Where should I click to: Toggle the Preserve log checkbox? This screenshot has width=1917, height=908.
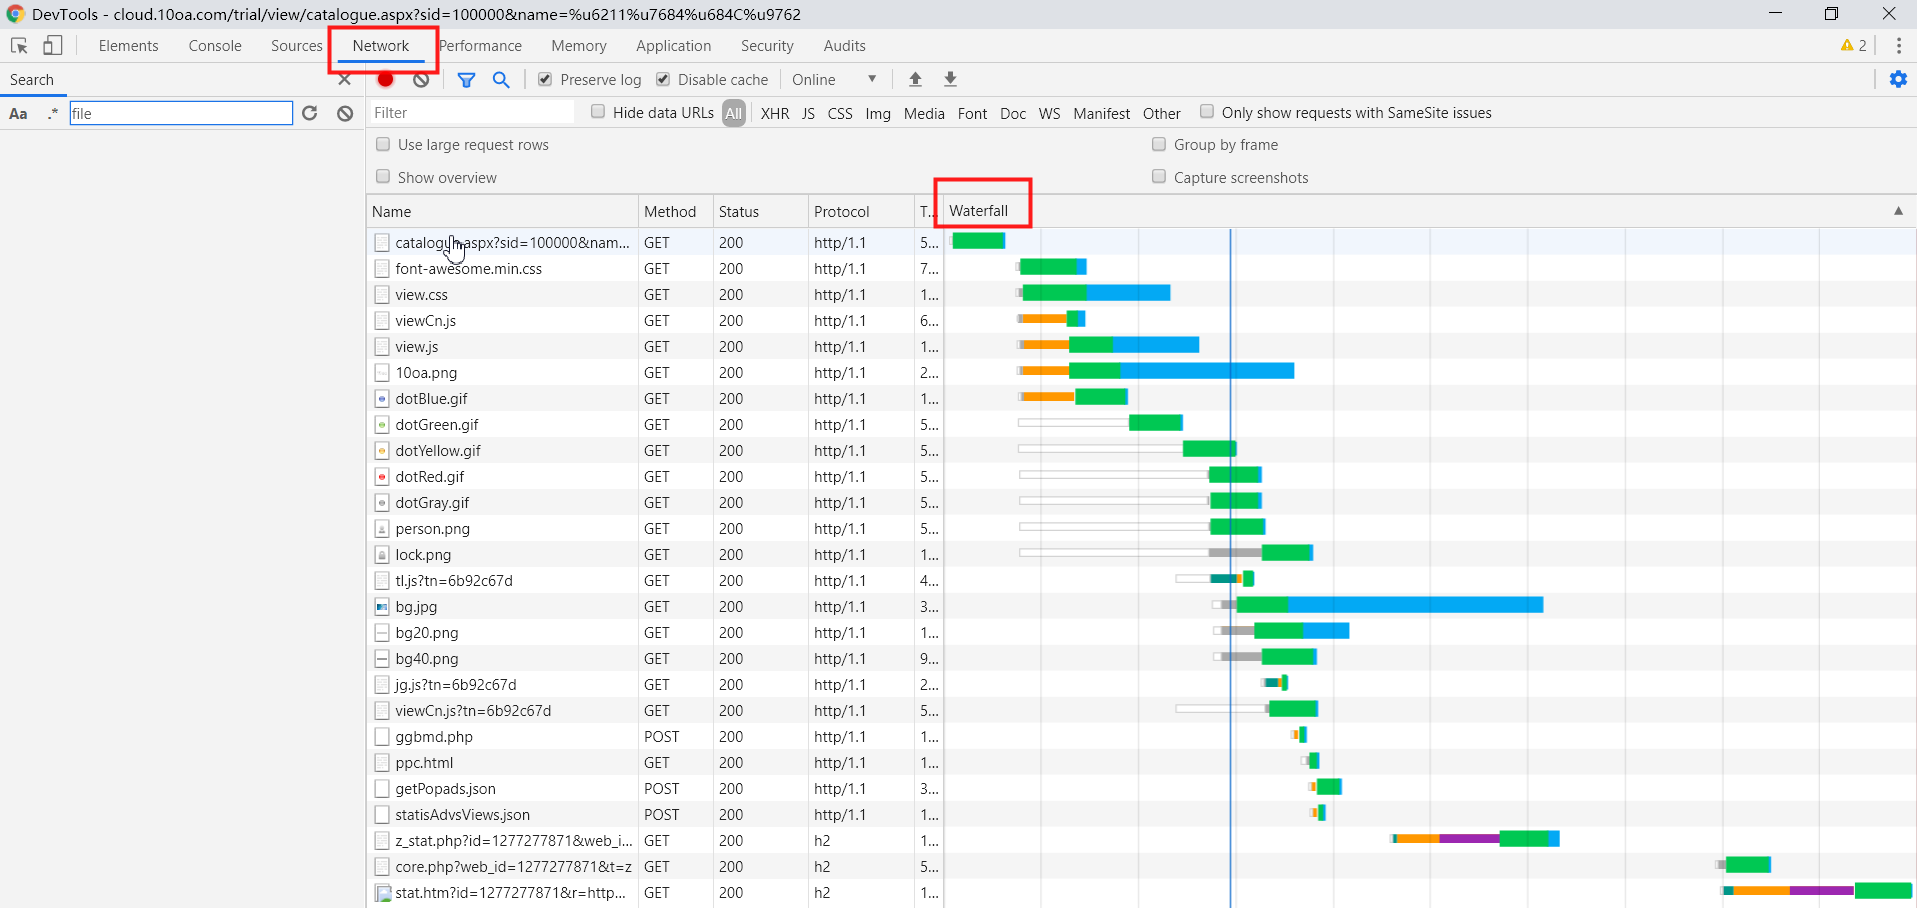coord(545,79)
